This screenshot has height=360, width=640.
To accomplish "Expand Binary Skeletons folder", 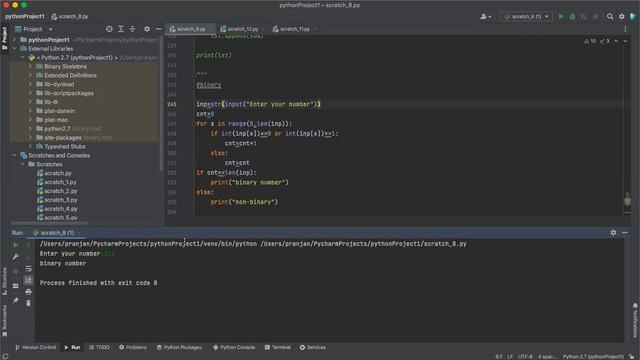I will (x=31, y=66).
